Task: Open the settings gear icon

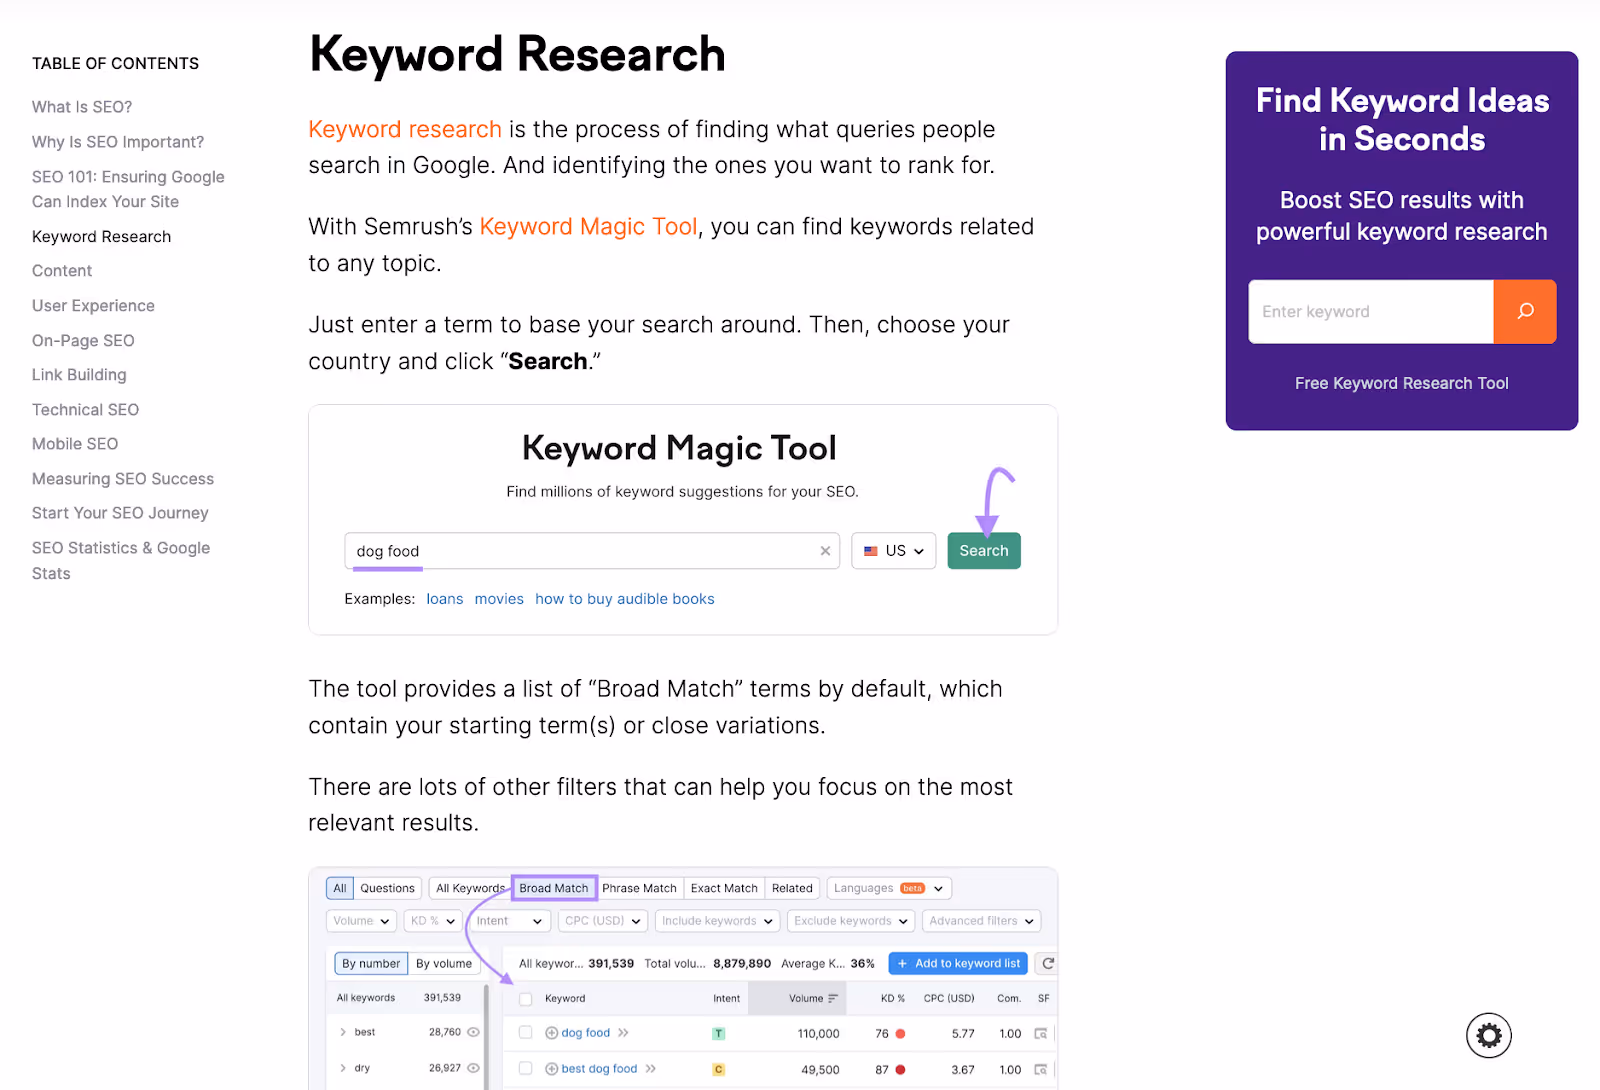Action: click(x=1488, y=1035)
